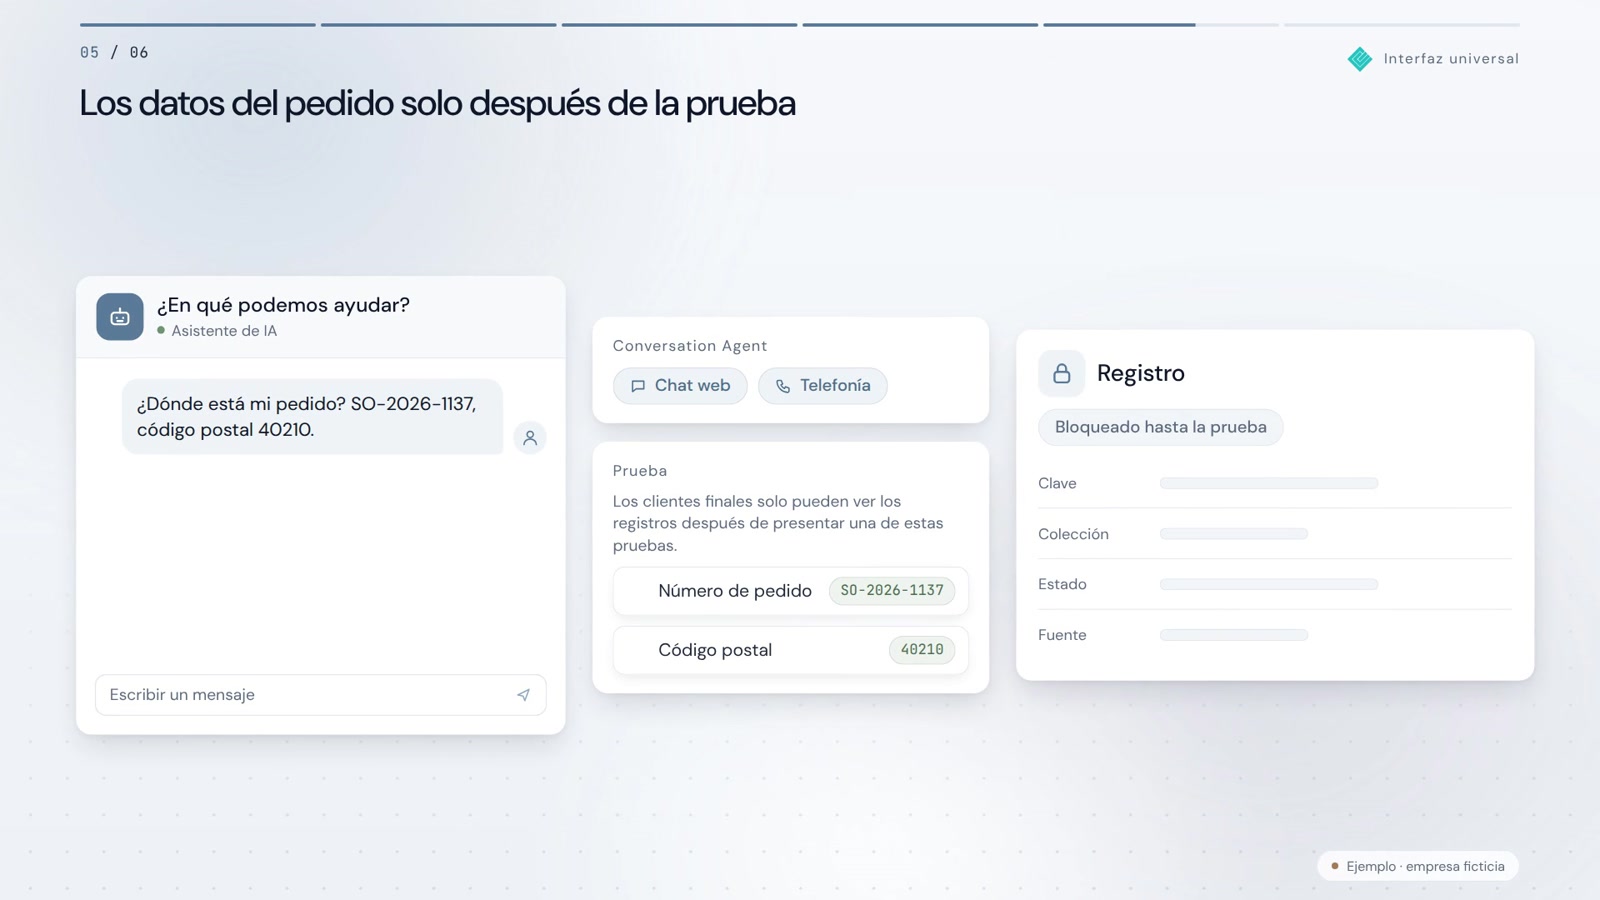This screenshot has width=1600, height=900.
Task: Click the ¿En qué podemos ayudar? header
Action: point(283,305)
